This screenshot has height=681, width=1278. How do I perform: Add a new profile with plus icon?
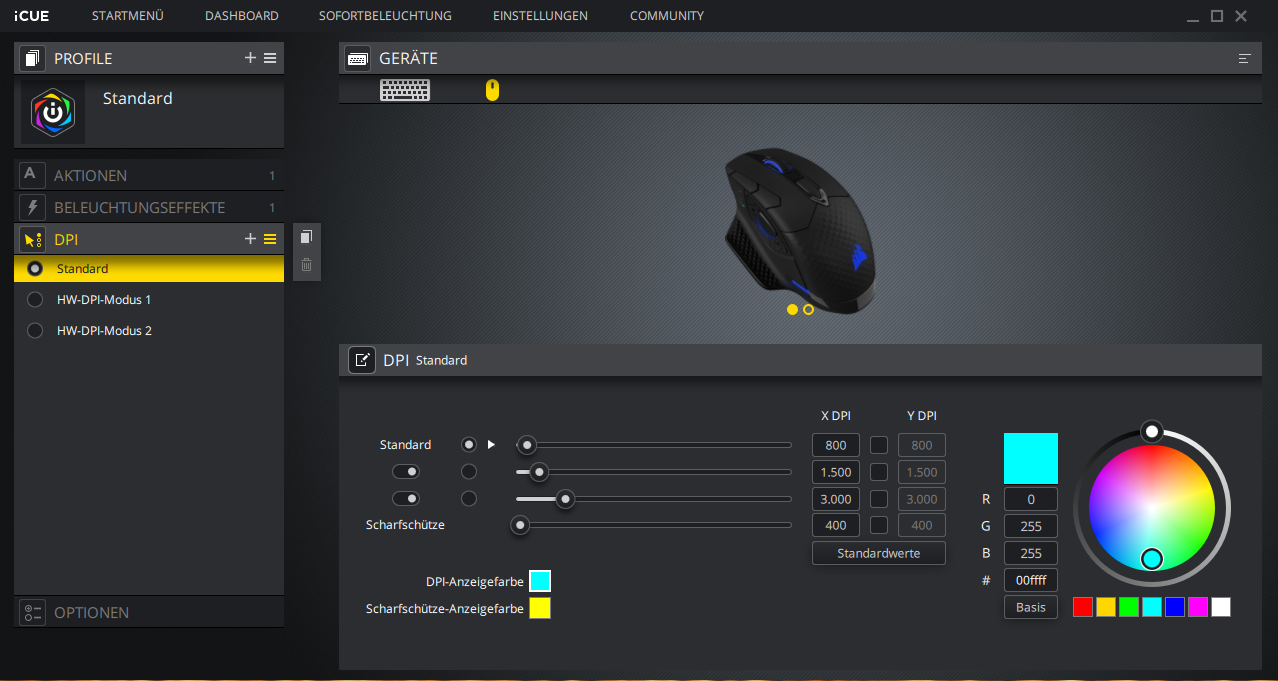(x=250, y=58)
